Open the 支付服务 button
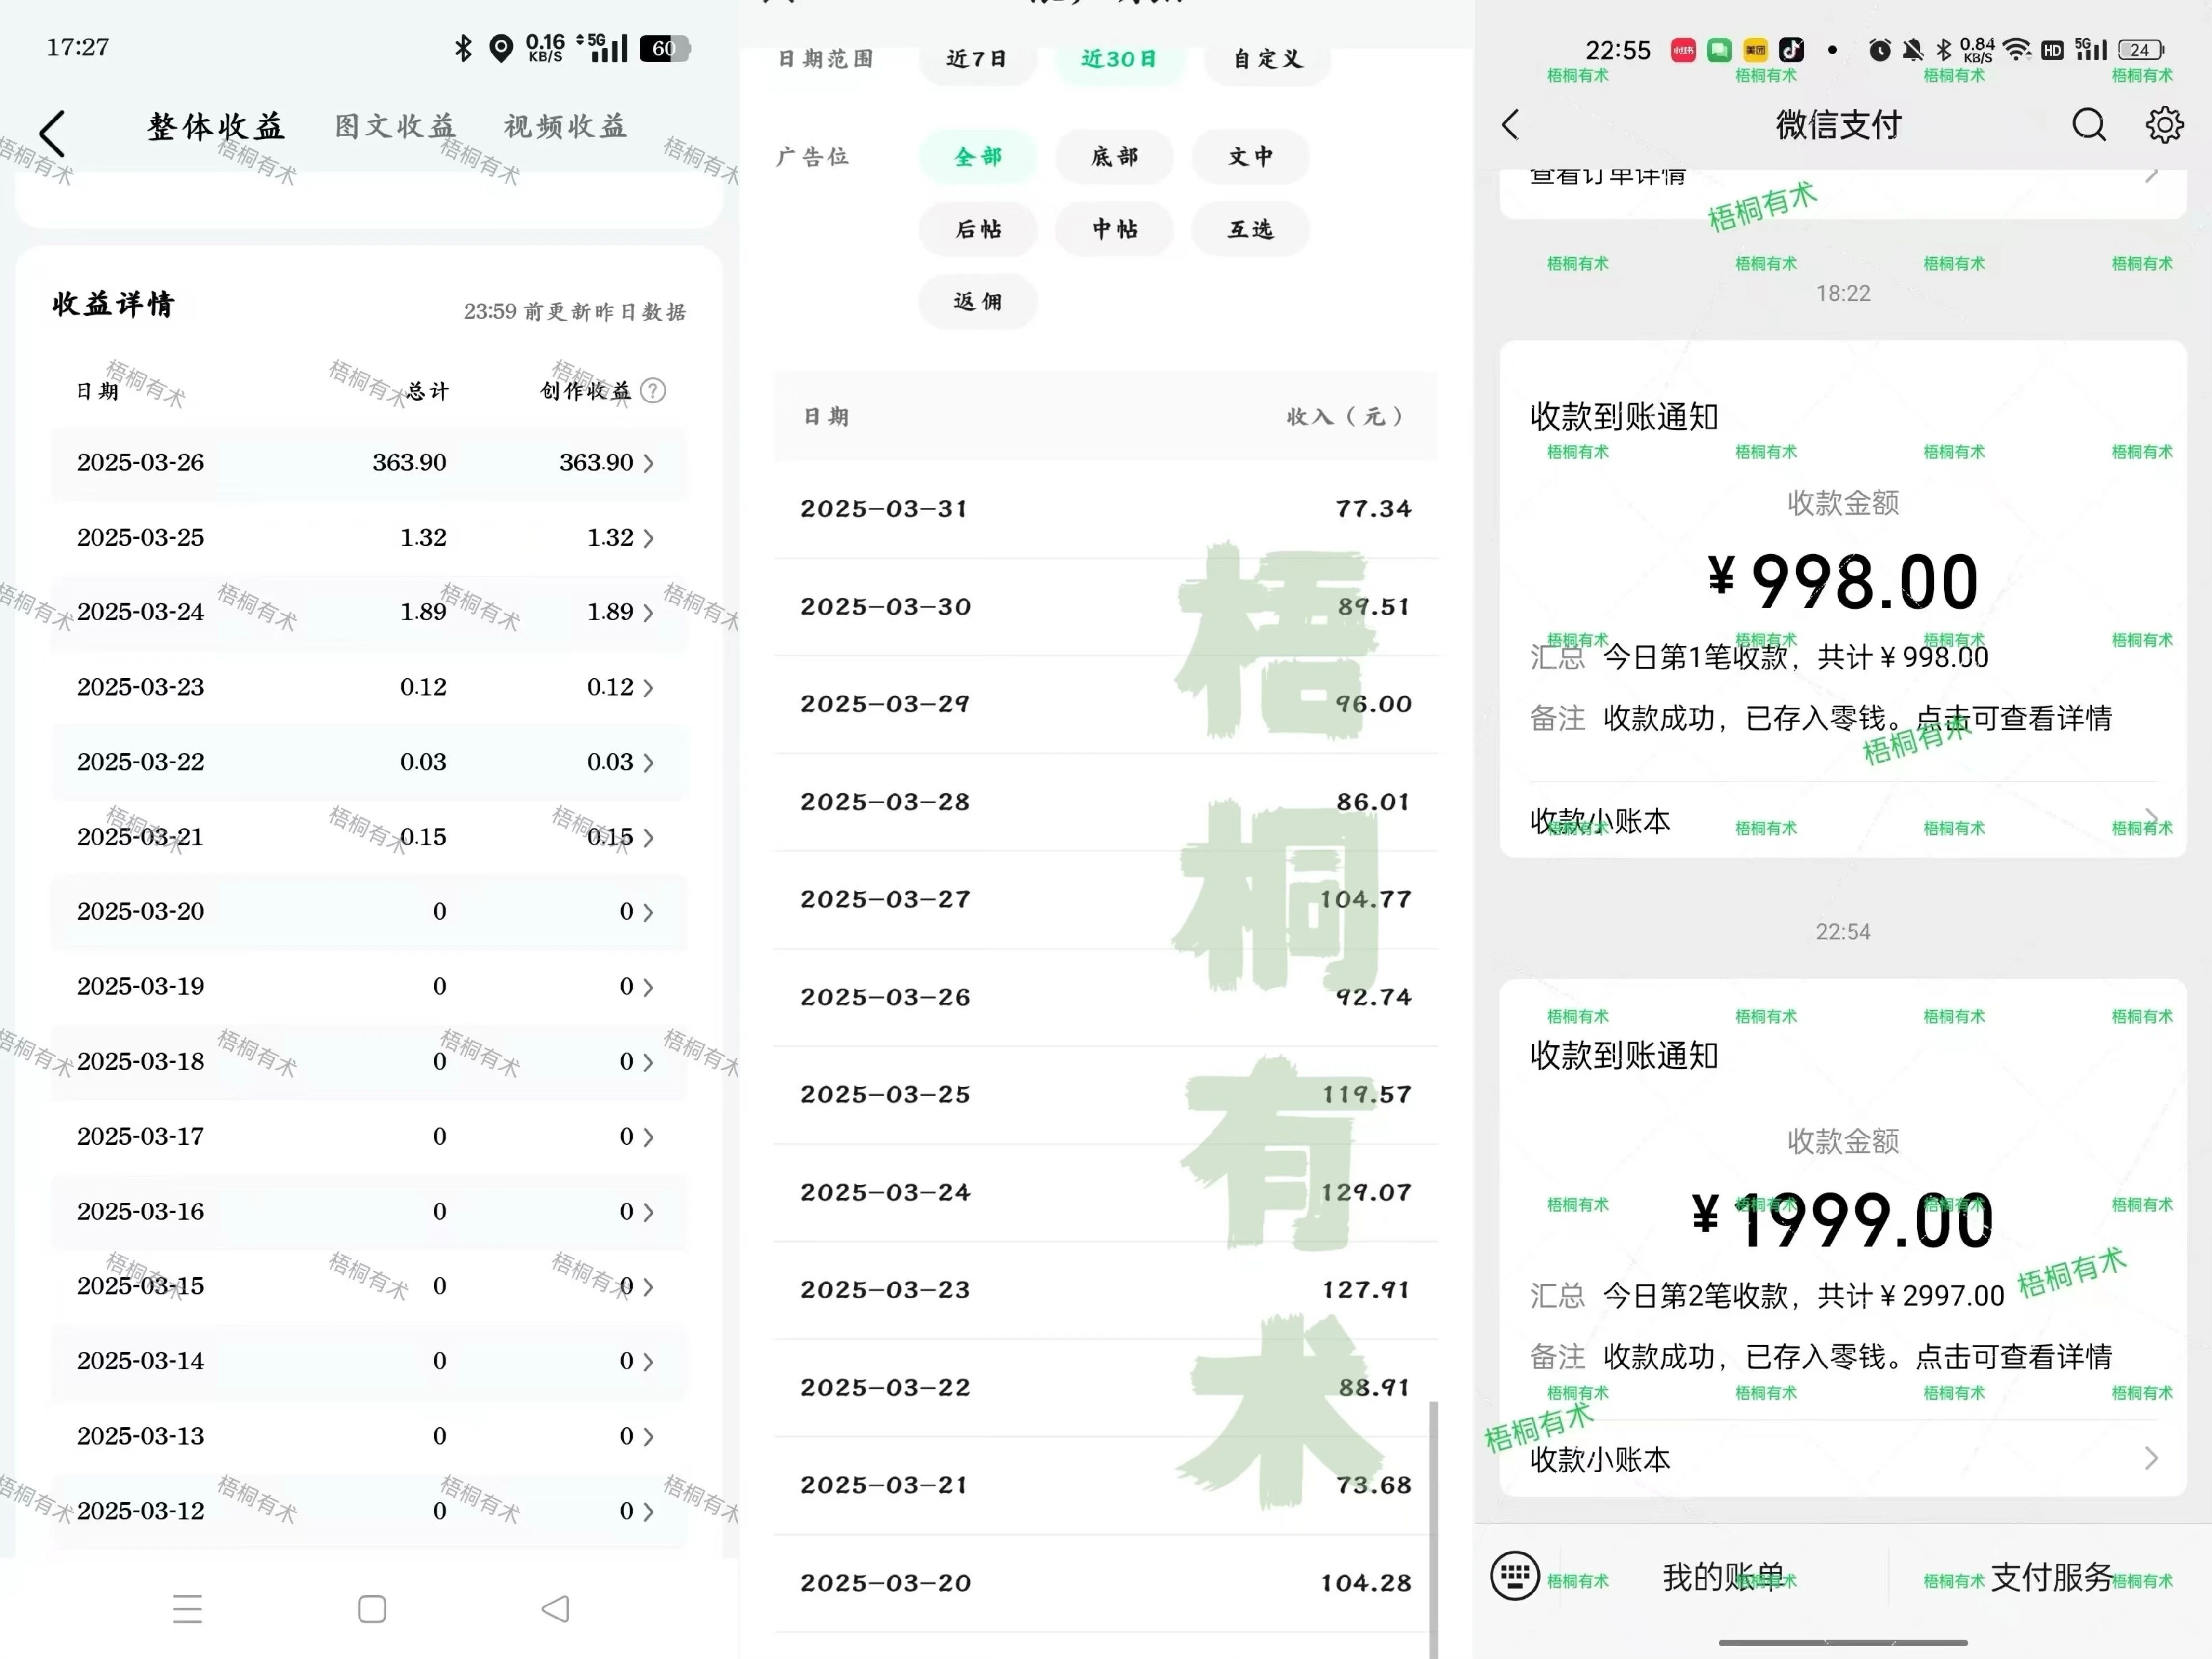The height and width of the screenshot is (1659, 2212). point(2051,1576)
